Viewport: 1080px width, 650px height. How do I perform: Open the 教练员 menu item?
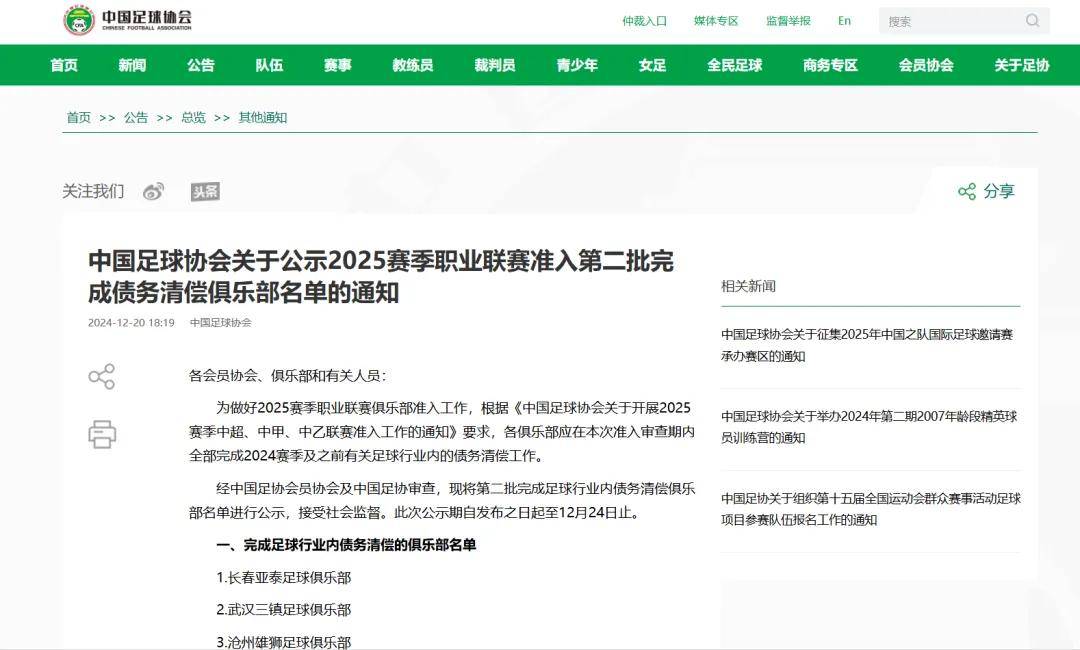pos(413,65)
